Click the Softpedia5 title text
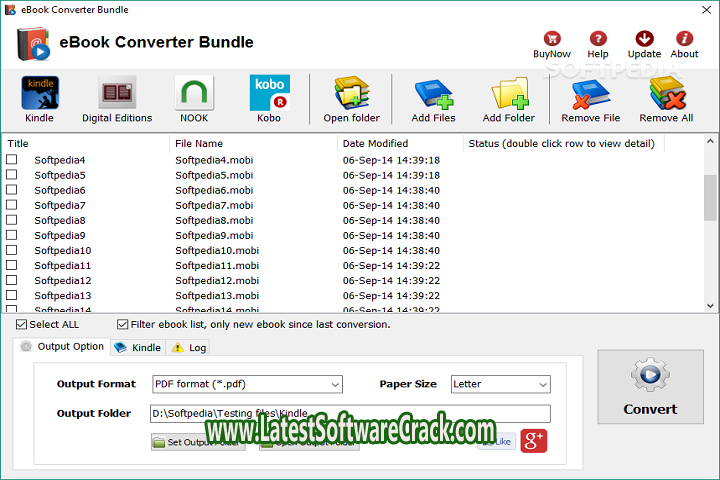This screenshot has width=720, height=480. (60, 175)
